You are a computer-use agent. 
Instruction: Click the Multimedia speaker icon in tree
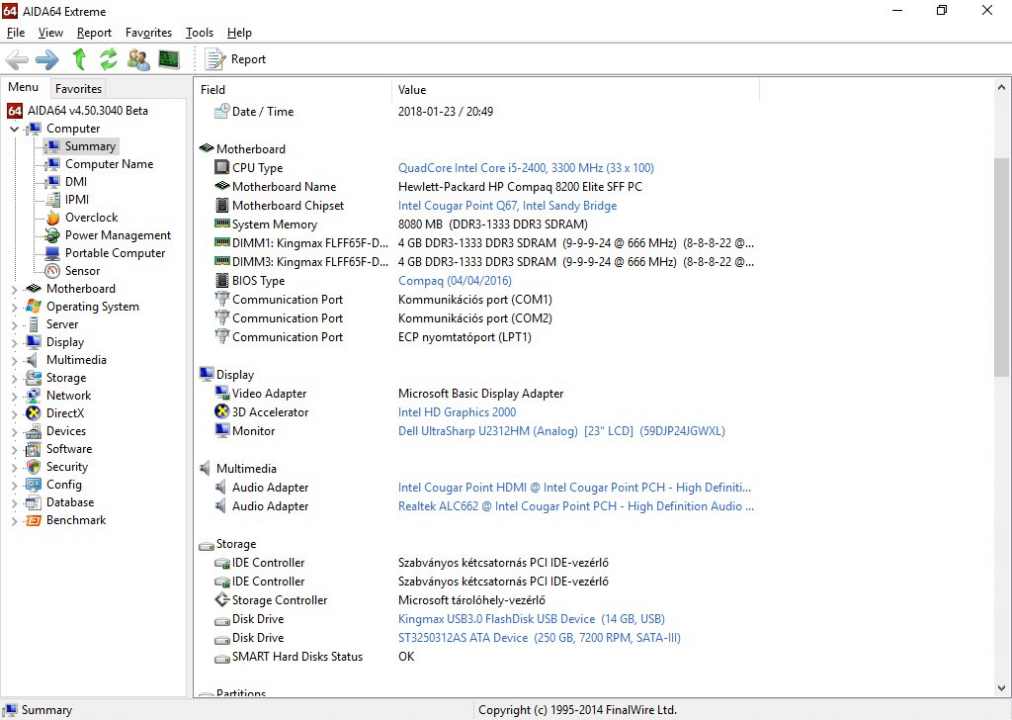[33, 360]
